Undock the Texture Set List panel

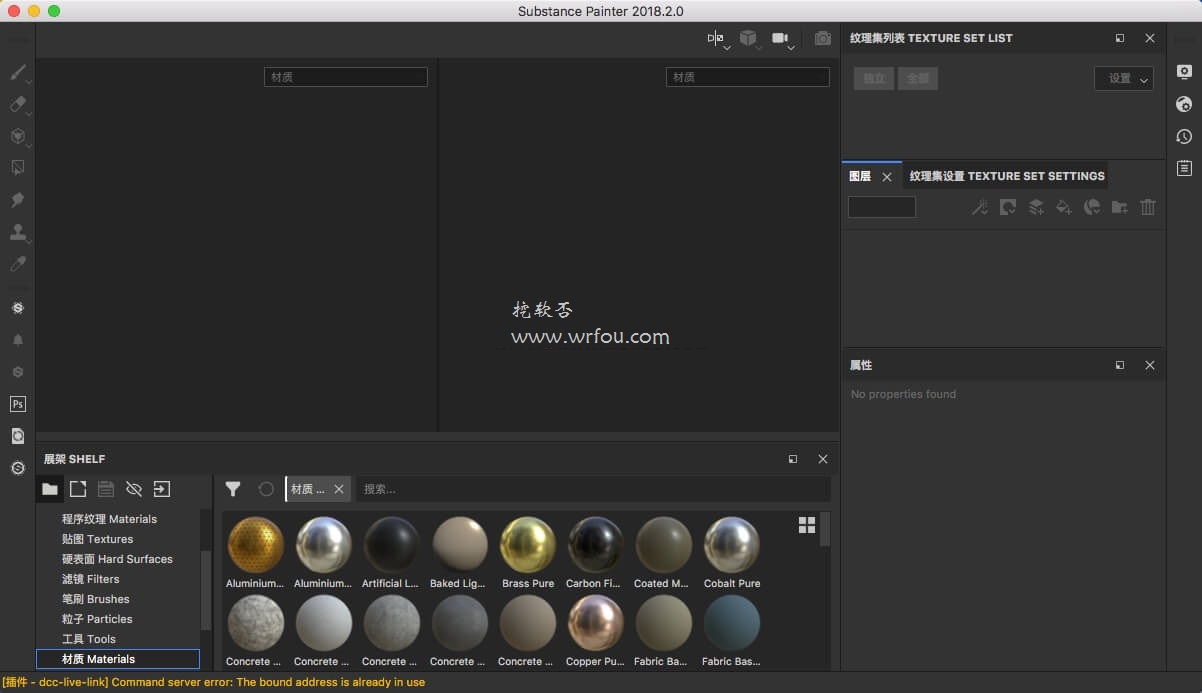[1120, 38]
